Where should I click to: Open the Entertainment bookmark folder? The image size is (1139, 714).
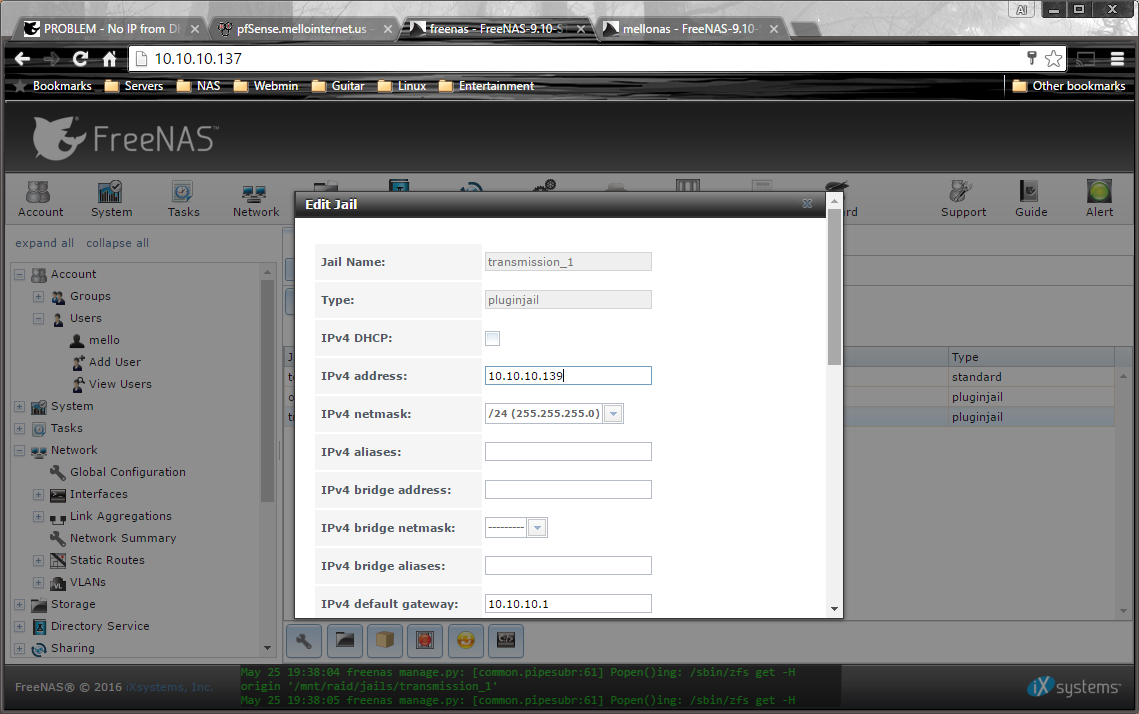pos(486,86)
